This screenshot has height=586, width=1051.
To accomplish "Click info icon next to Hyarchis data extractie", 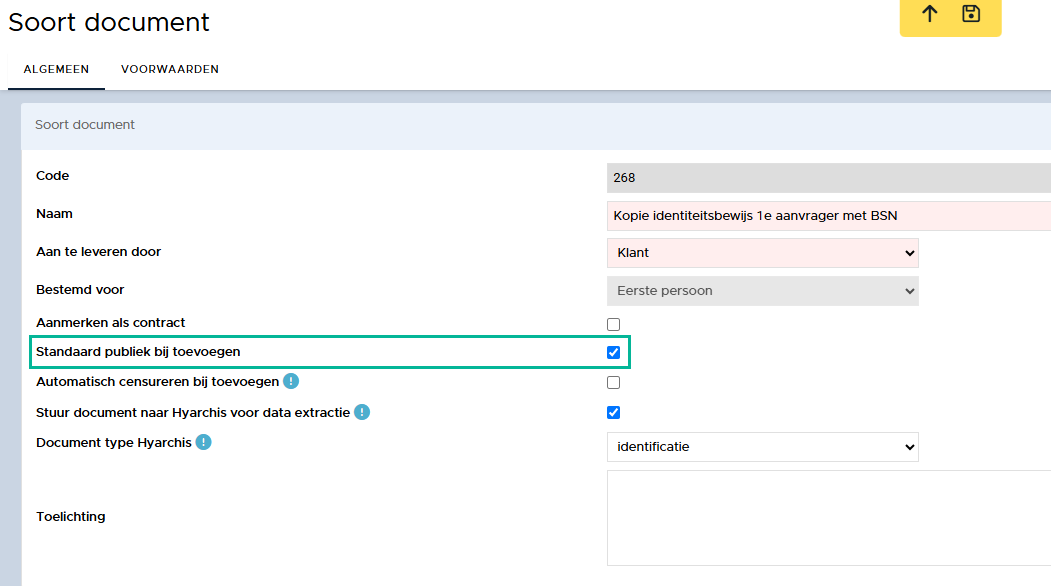I will pyautogui.click(x=362, y=412).
